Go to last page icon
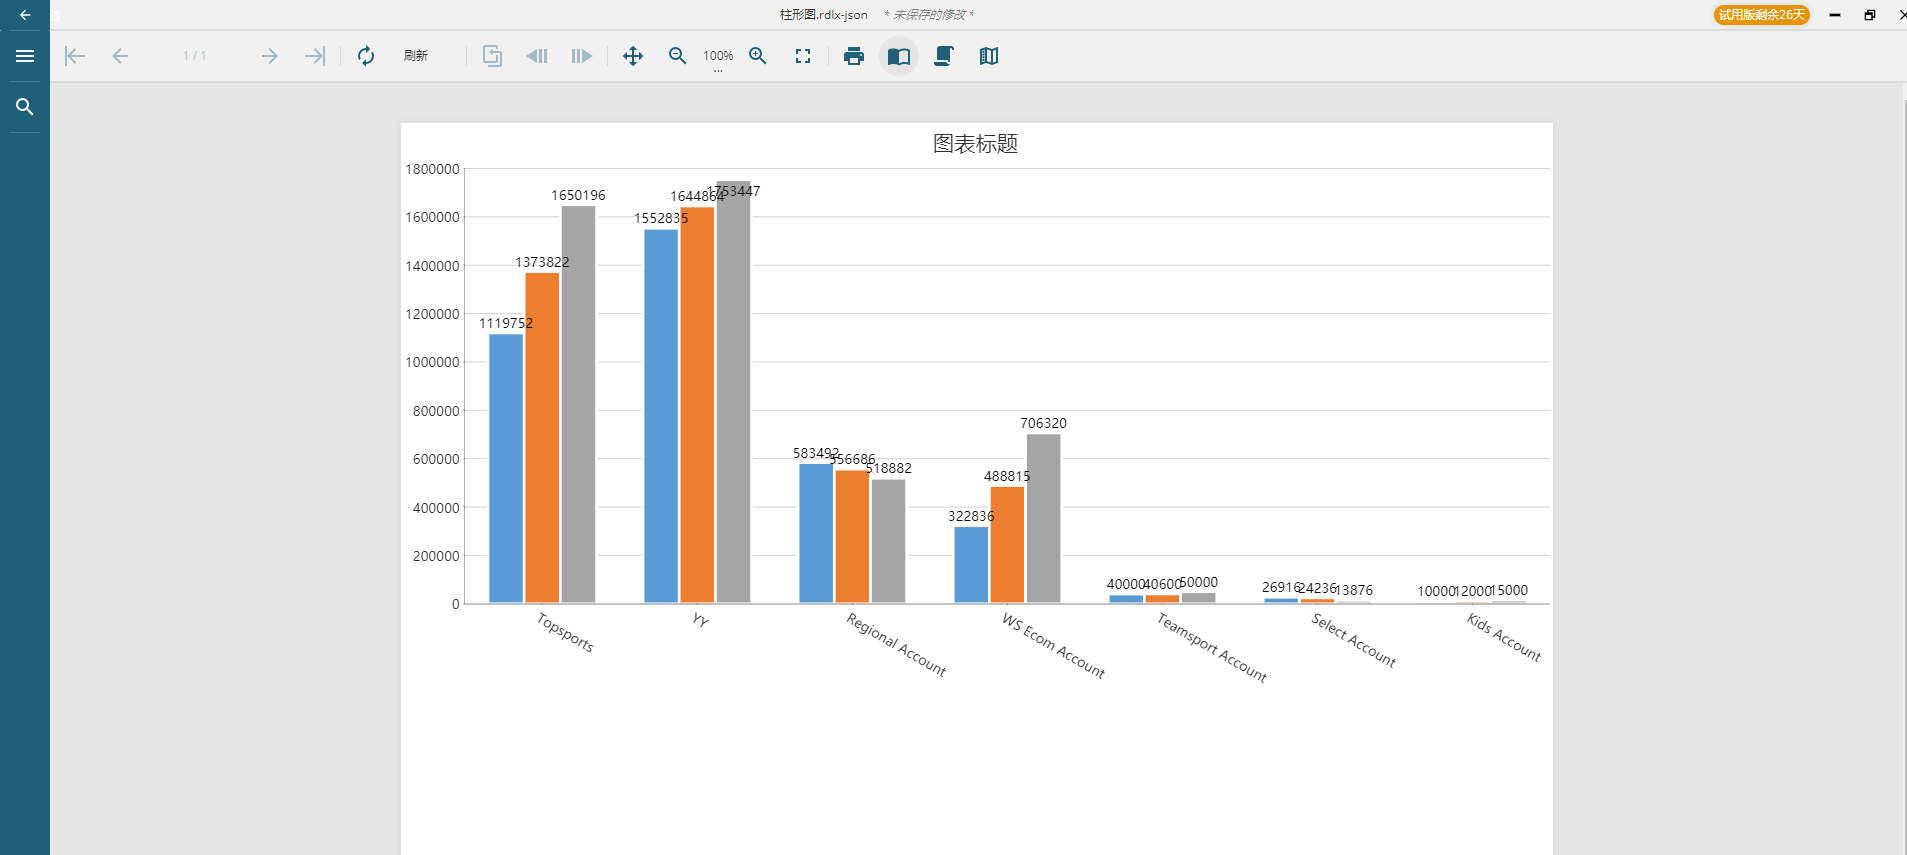Image resolution: width=1907 pixels, height=855 pixels. 315,56
